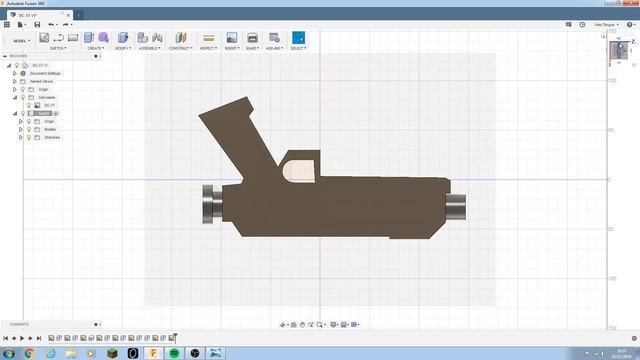640x360 pixels.
Task: Open a new design tab with plus
Action: coord(79,16)
